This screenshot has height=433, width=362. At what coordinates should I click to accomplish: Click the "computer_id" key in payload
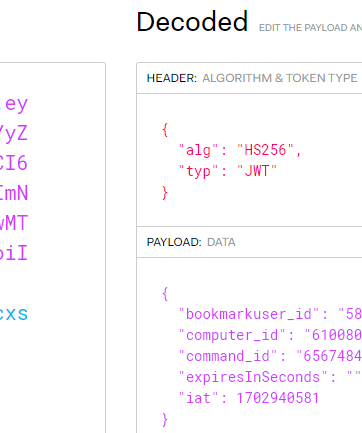(x=232, y=335)
